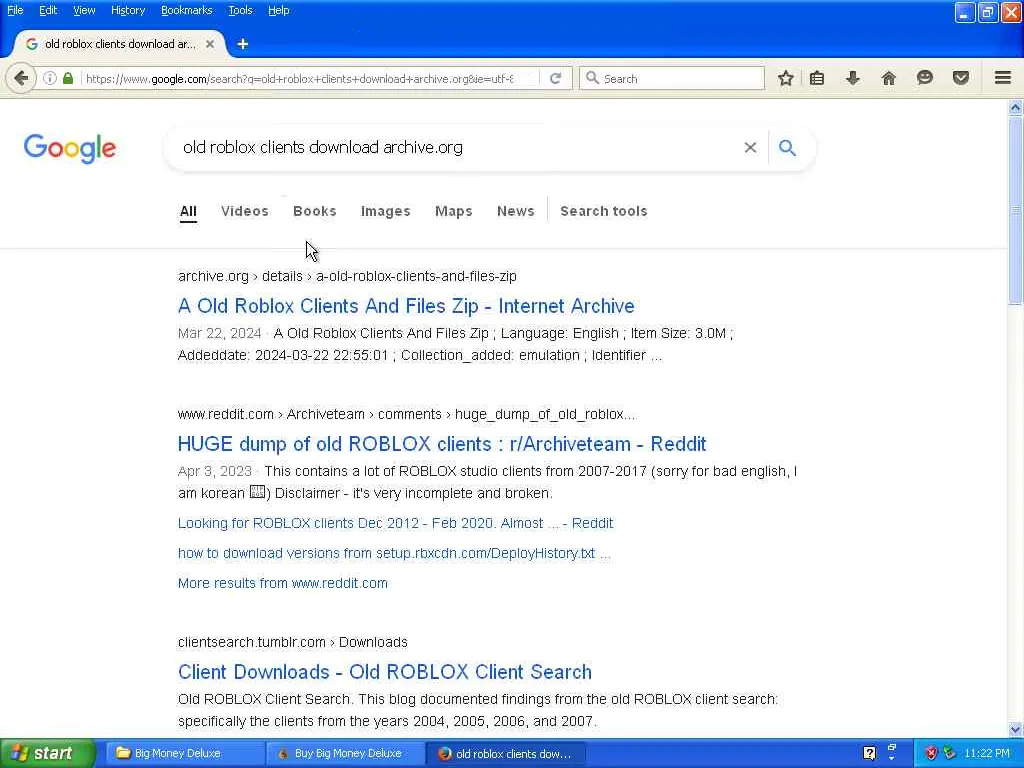1024x768 pixels.
Task: Open the setup.rbxcdn.com DeployHistory.txt link
Action: (394, 553)
